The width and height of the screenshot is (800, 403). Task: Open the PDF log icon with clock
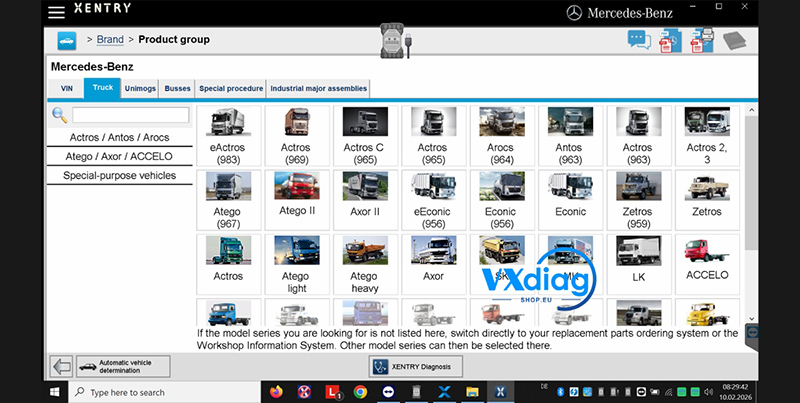pos(670,41)
